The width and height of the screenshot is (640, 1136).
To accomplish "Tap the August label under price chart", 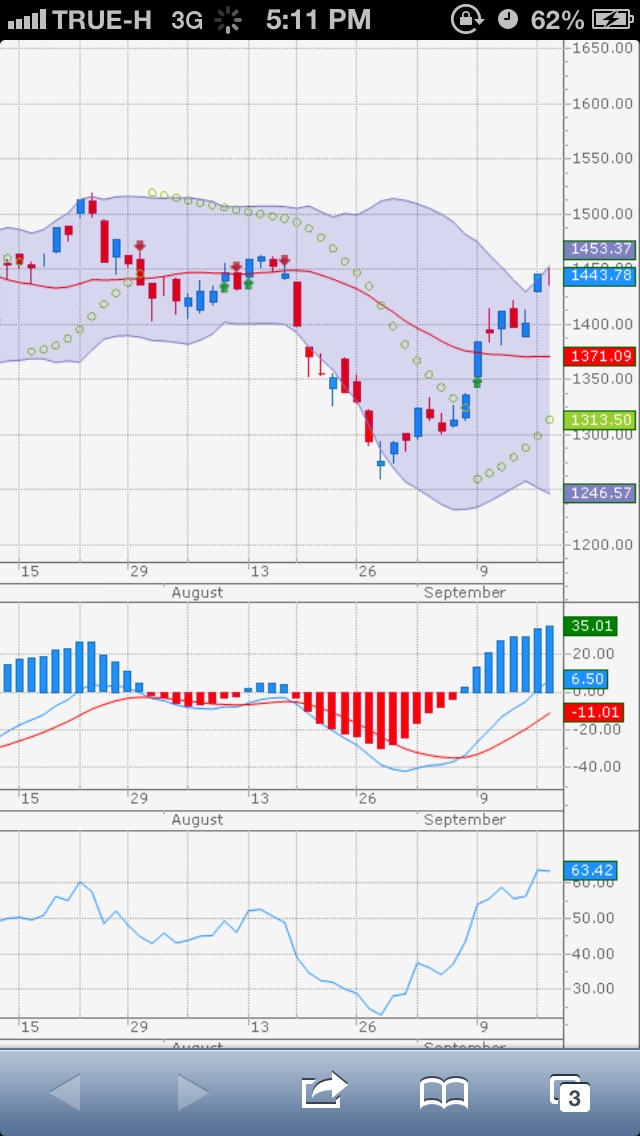I will 197,593.
